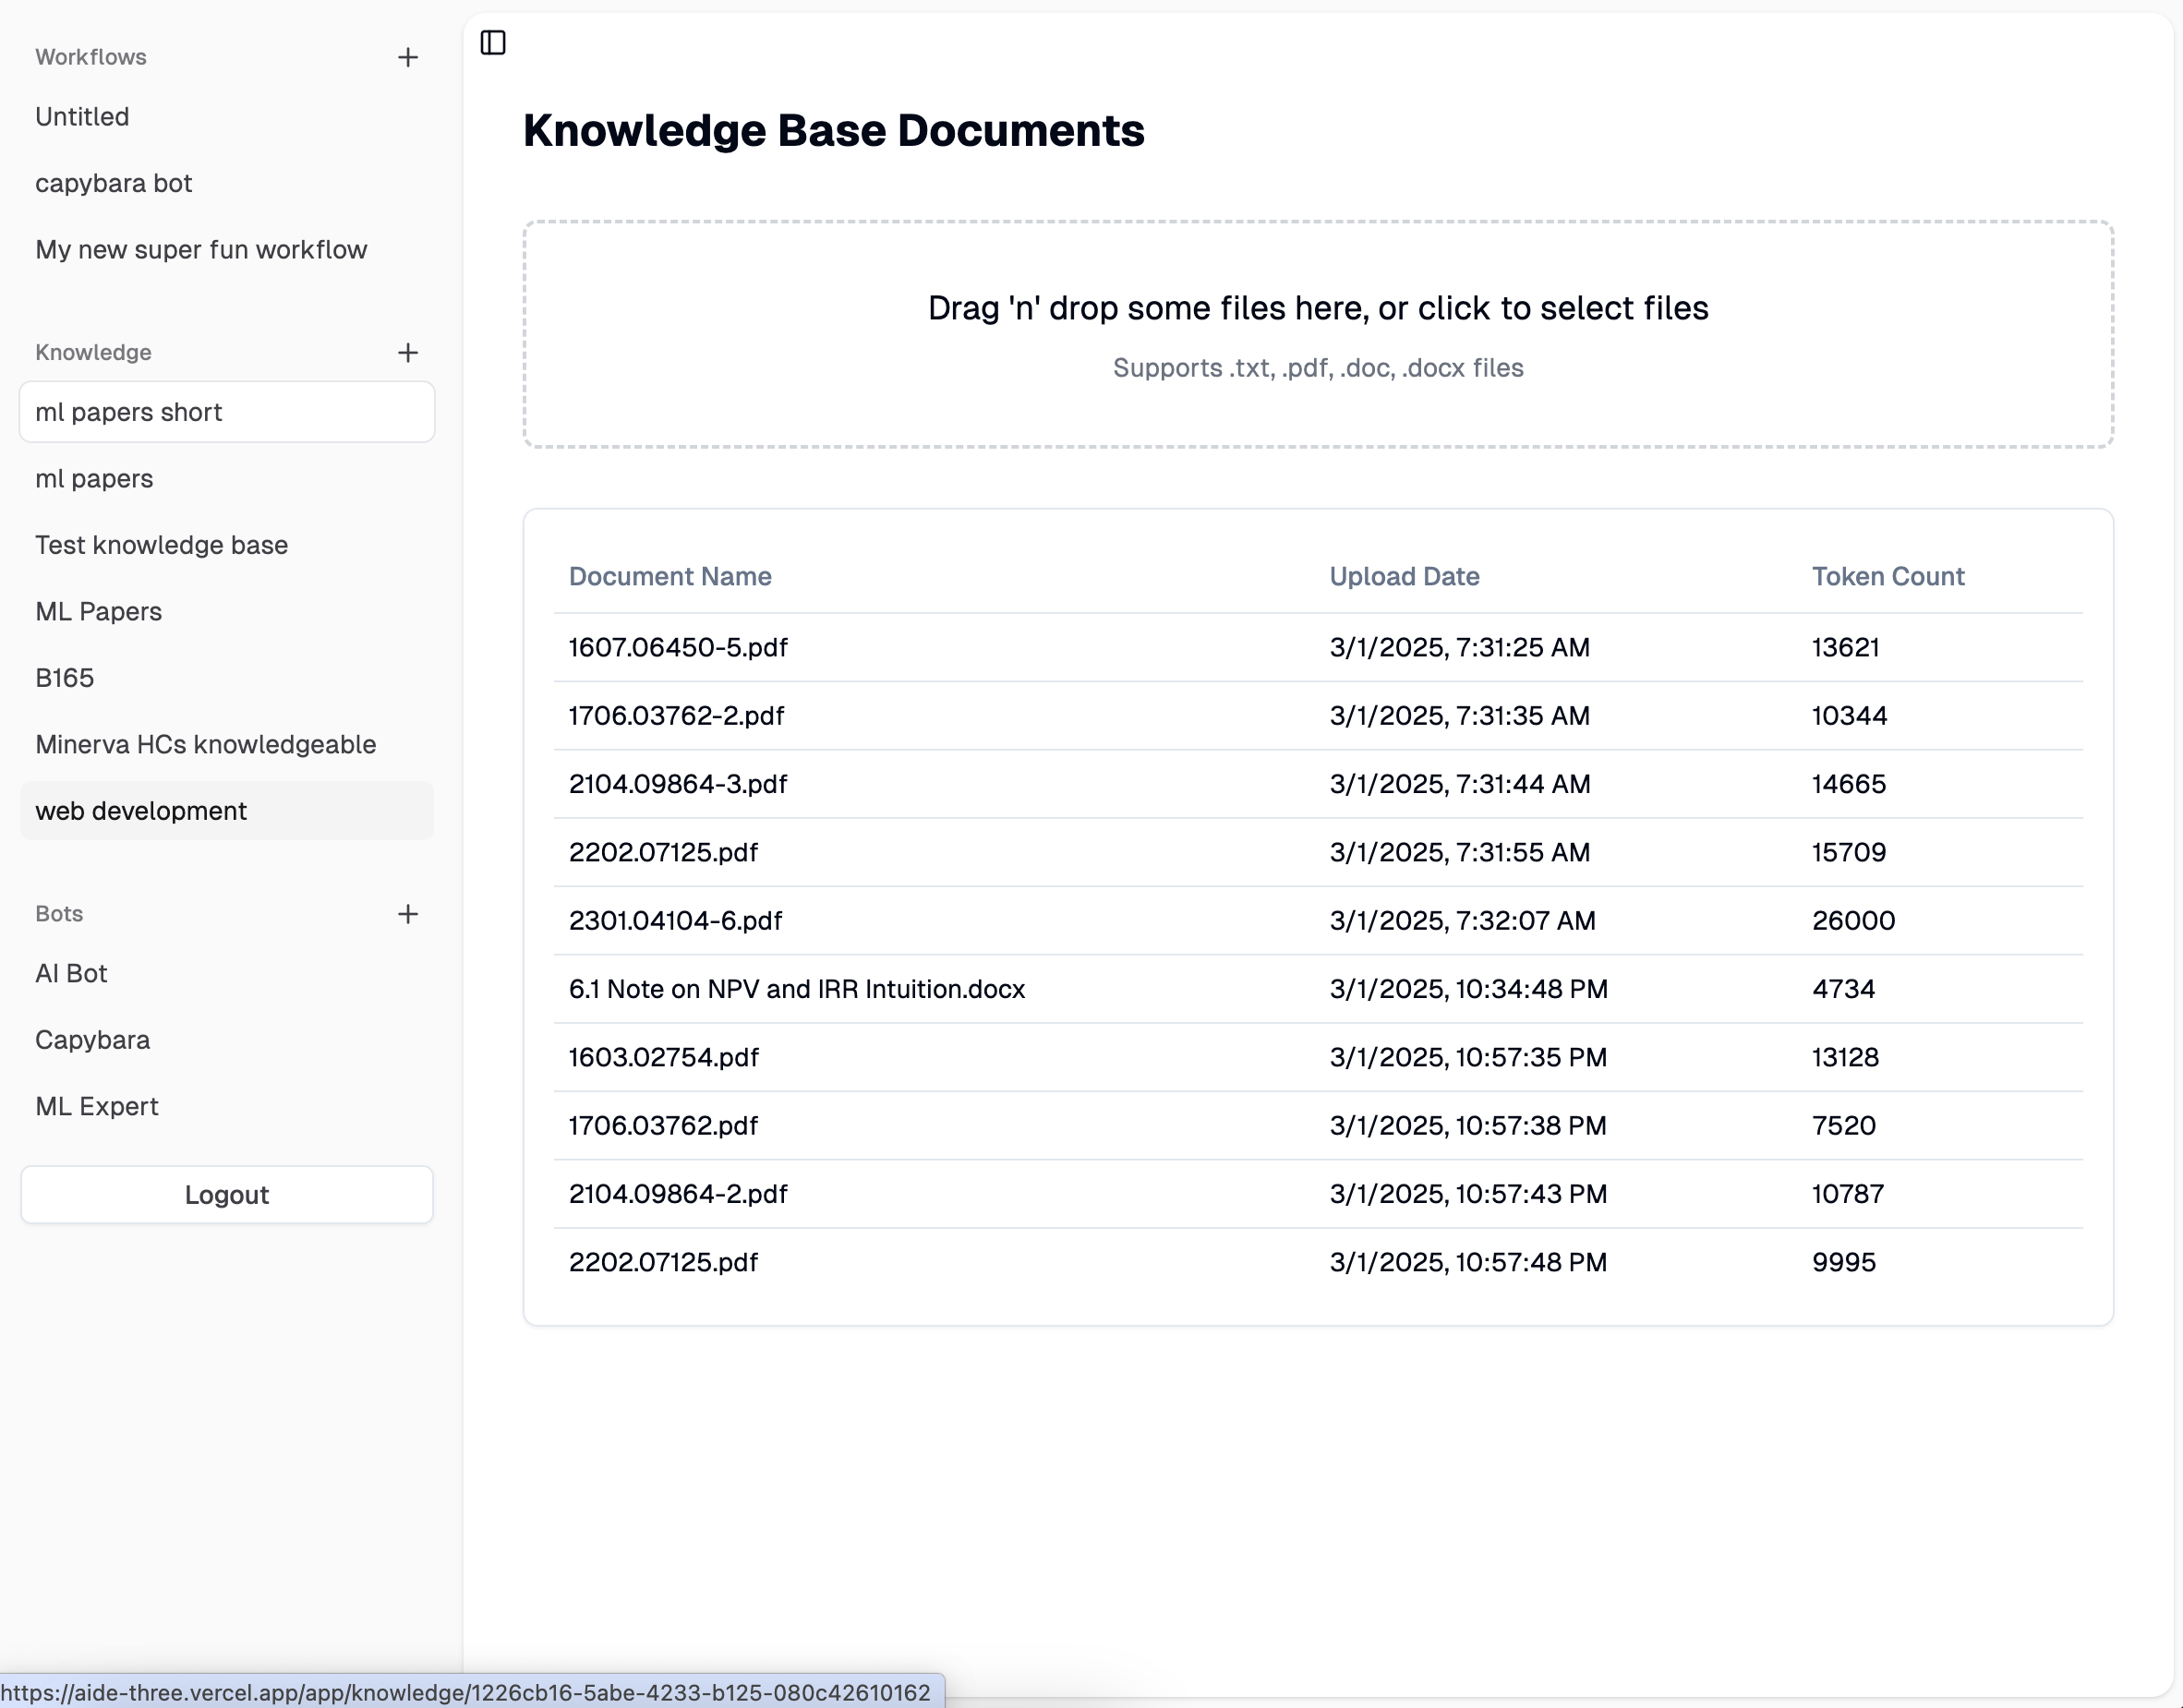This screenshot has height=1708, width=2183.
Task: Go to the B165 knowledge base
Action: pos(65,678)
